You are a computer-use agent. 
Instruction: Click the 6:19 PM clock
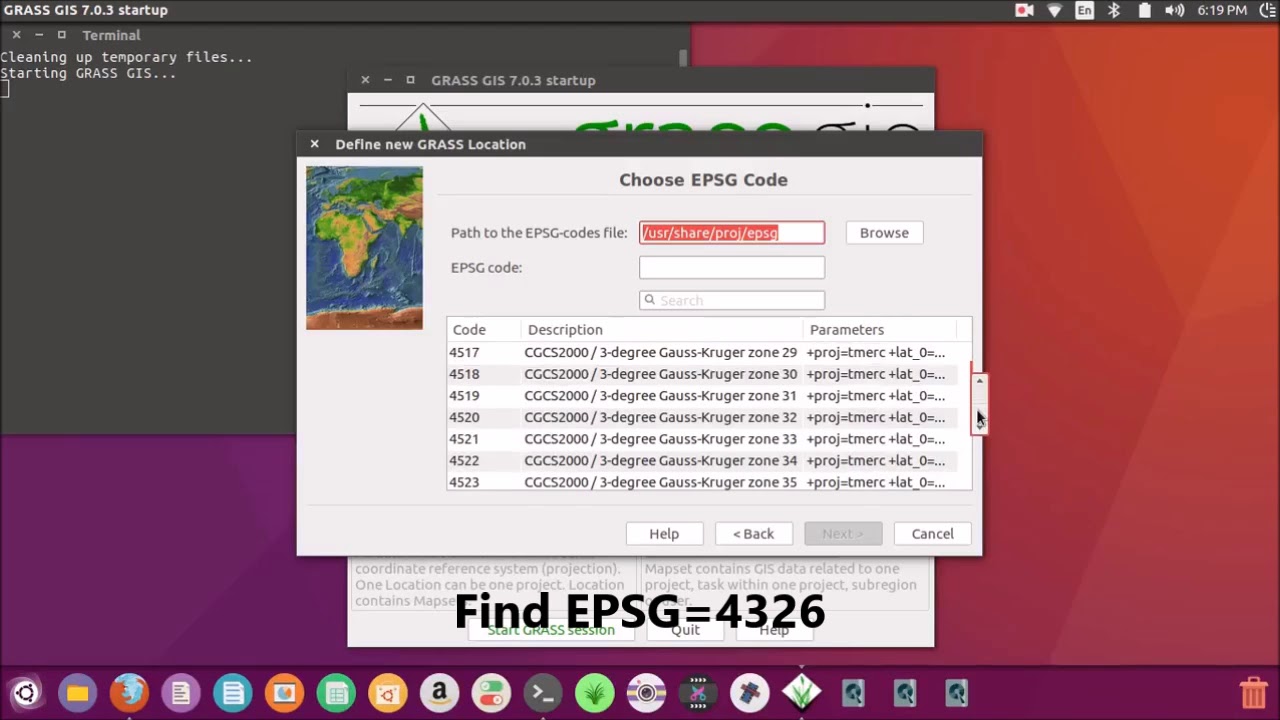point(1222,10)
